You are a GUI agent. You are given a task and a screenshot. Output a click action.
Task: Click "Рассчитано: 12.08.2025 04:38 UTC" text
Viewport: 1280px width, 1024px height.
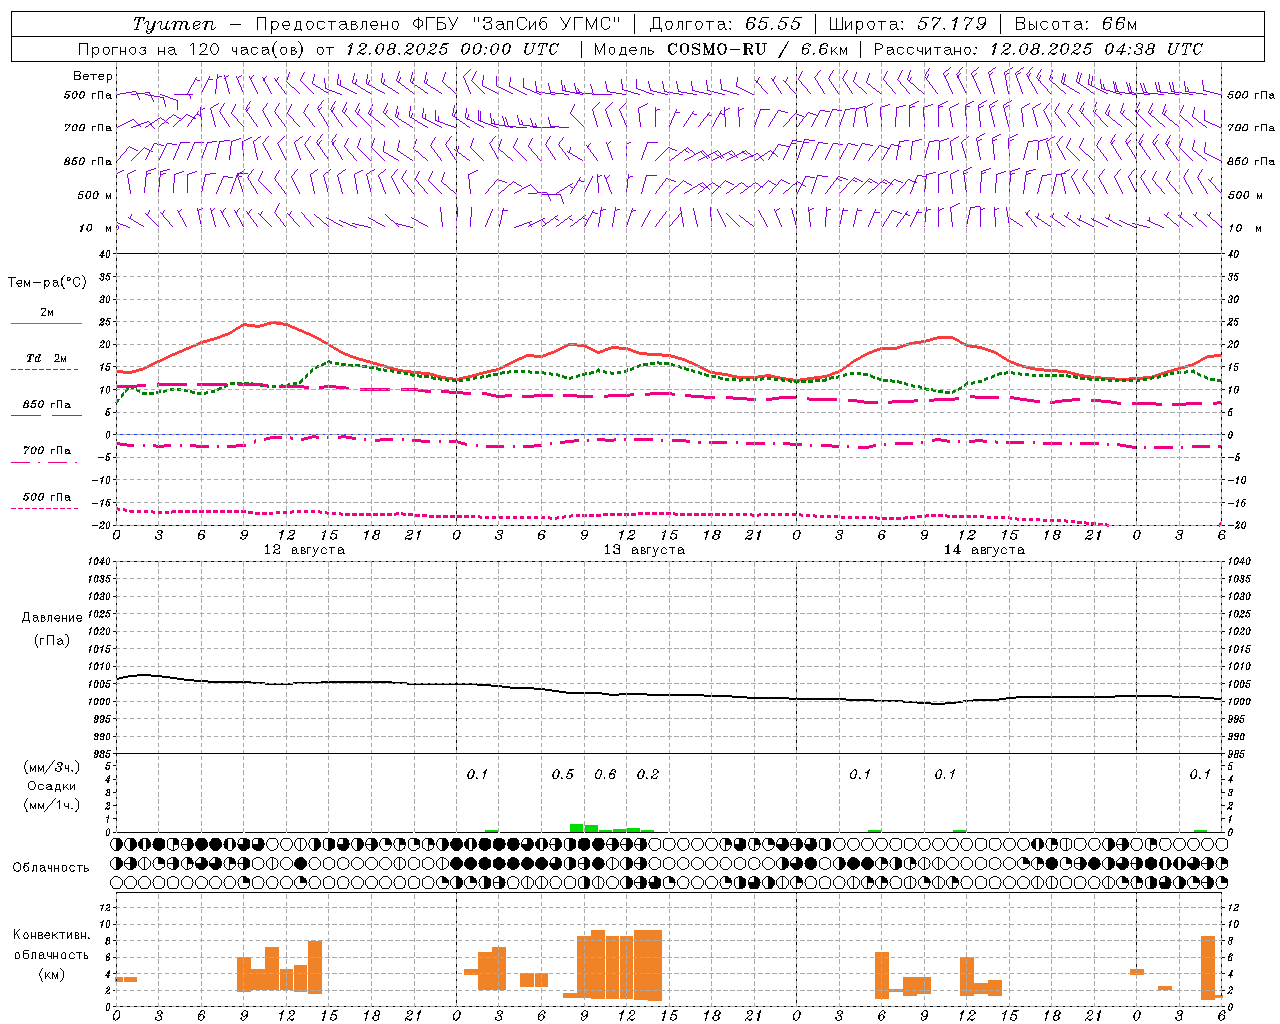tap(1038, 49)
